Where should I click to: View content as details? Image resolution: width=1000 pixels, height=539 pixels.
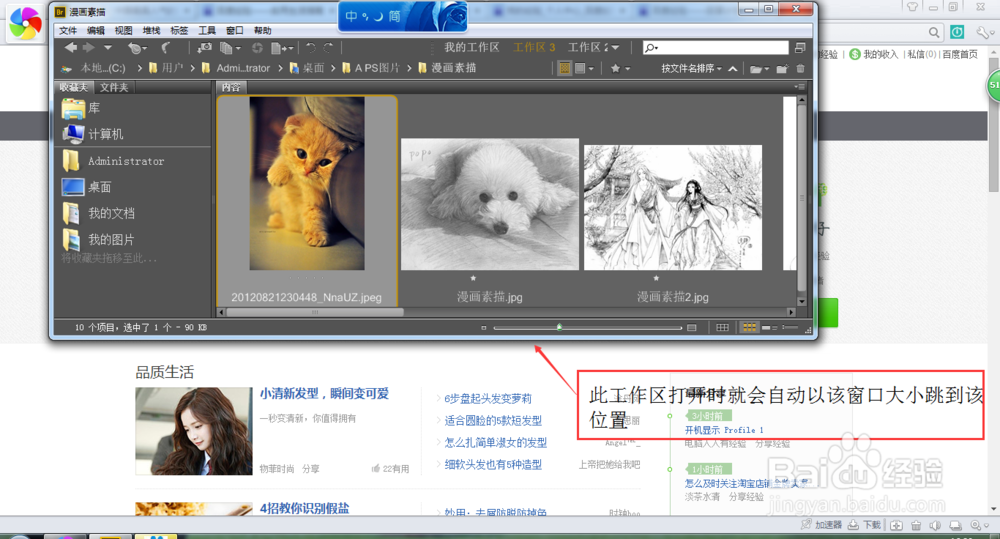[769, 328]
